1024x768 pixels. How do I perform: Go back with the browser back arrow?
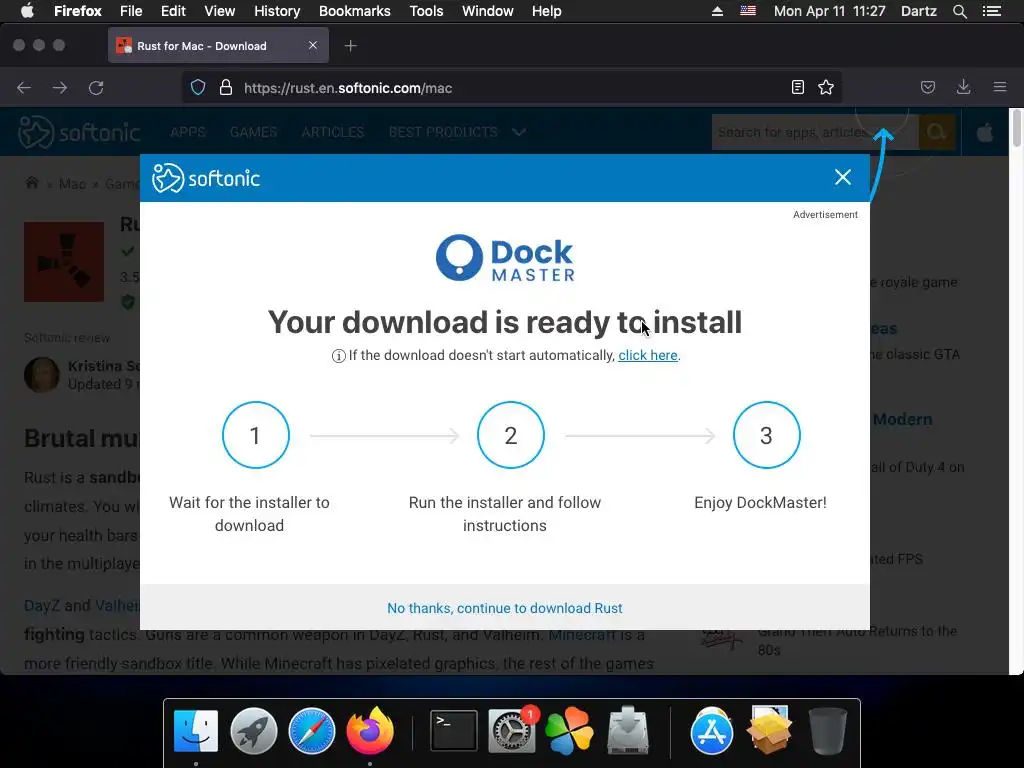pyautogui.click(x=24, y=88)
